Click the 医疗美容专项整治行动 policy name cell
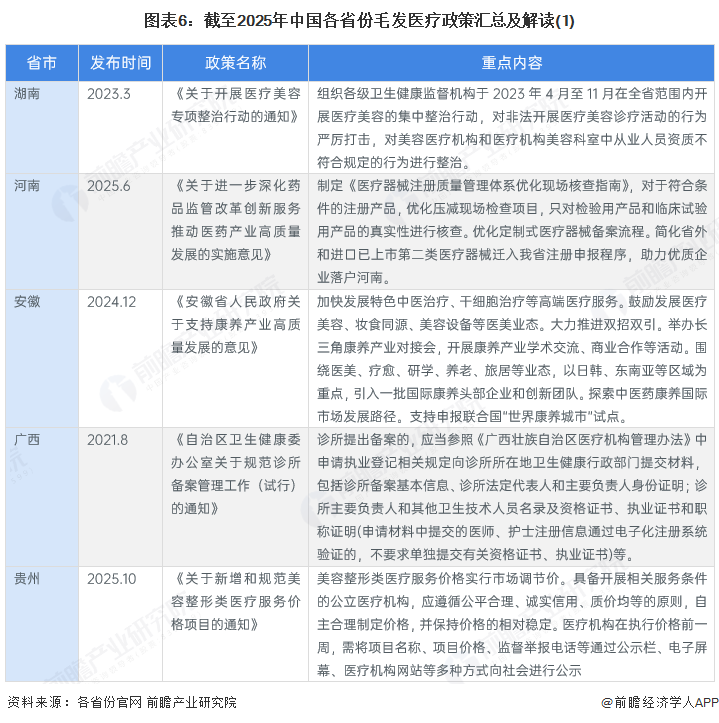719x723 pixels. (236, 106)
